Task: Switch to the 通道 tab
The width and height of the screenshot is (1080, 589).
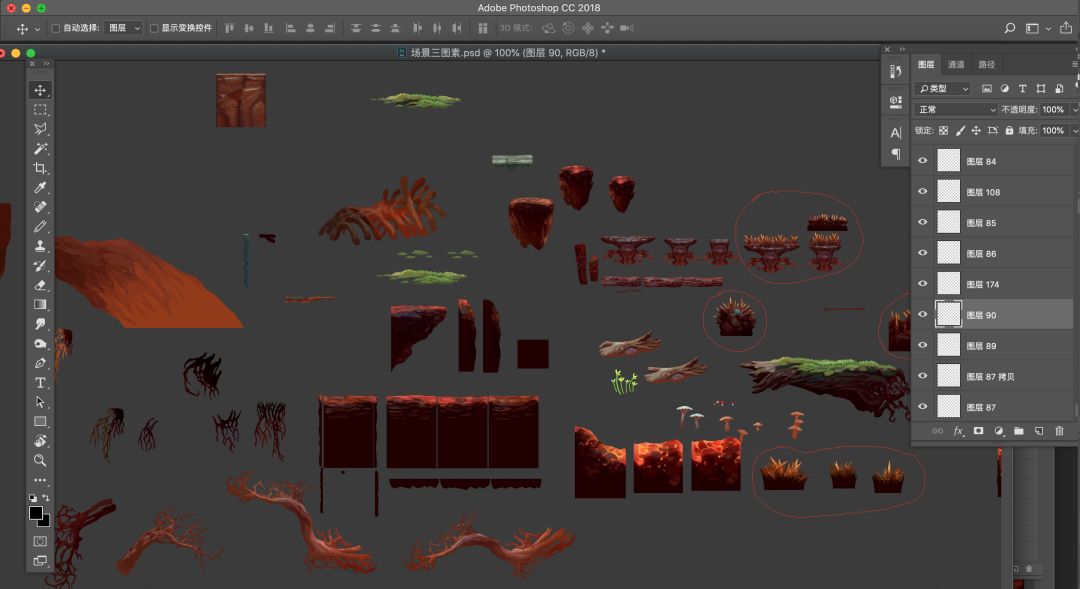Action: point(956,65)
